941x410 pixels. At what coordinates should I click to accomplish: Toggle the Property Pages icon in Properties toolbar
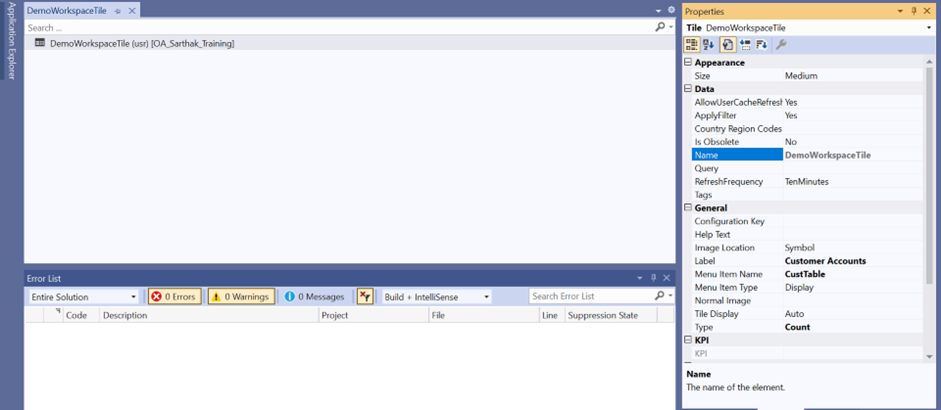click(726, 44)
